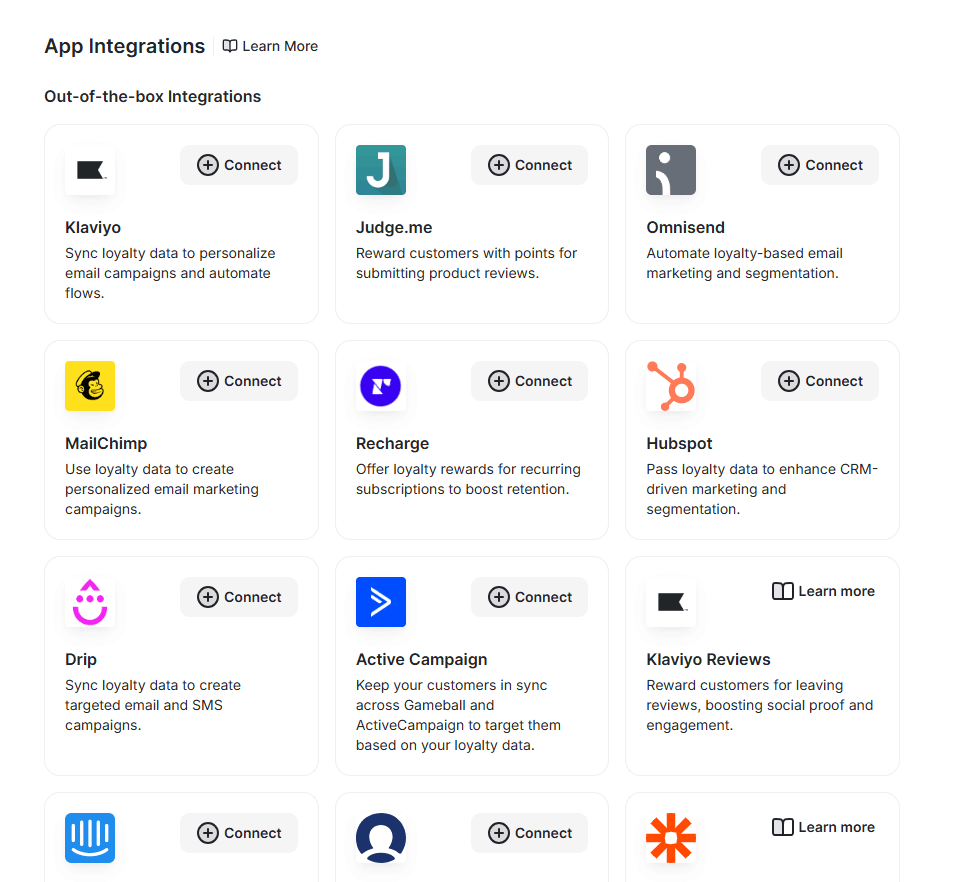The height and width of the screenshot is (882, 970).
Task: Click the Judge.me J logo icon
Action: point(380,170)
